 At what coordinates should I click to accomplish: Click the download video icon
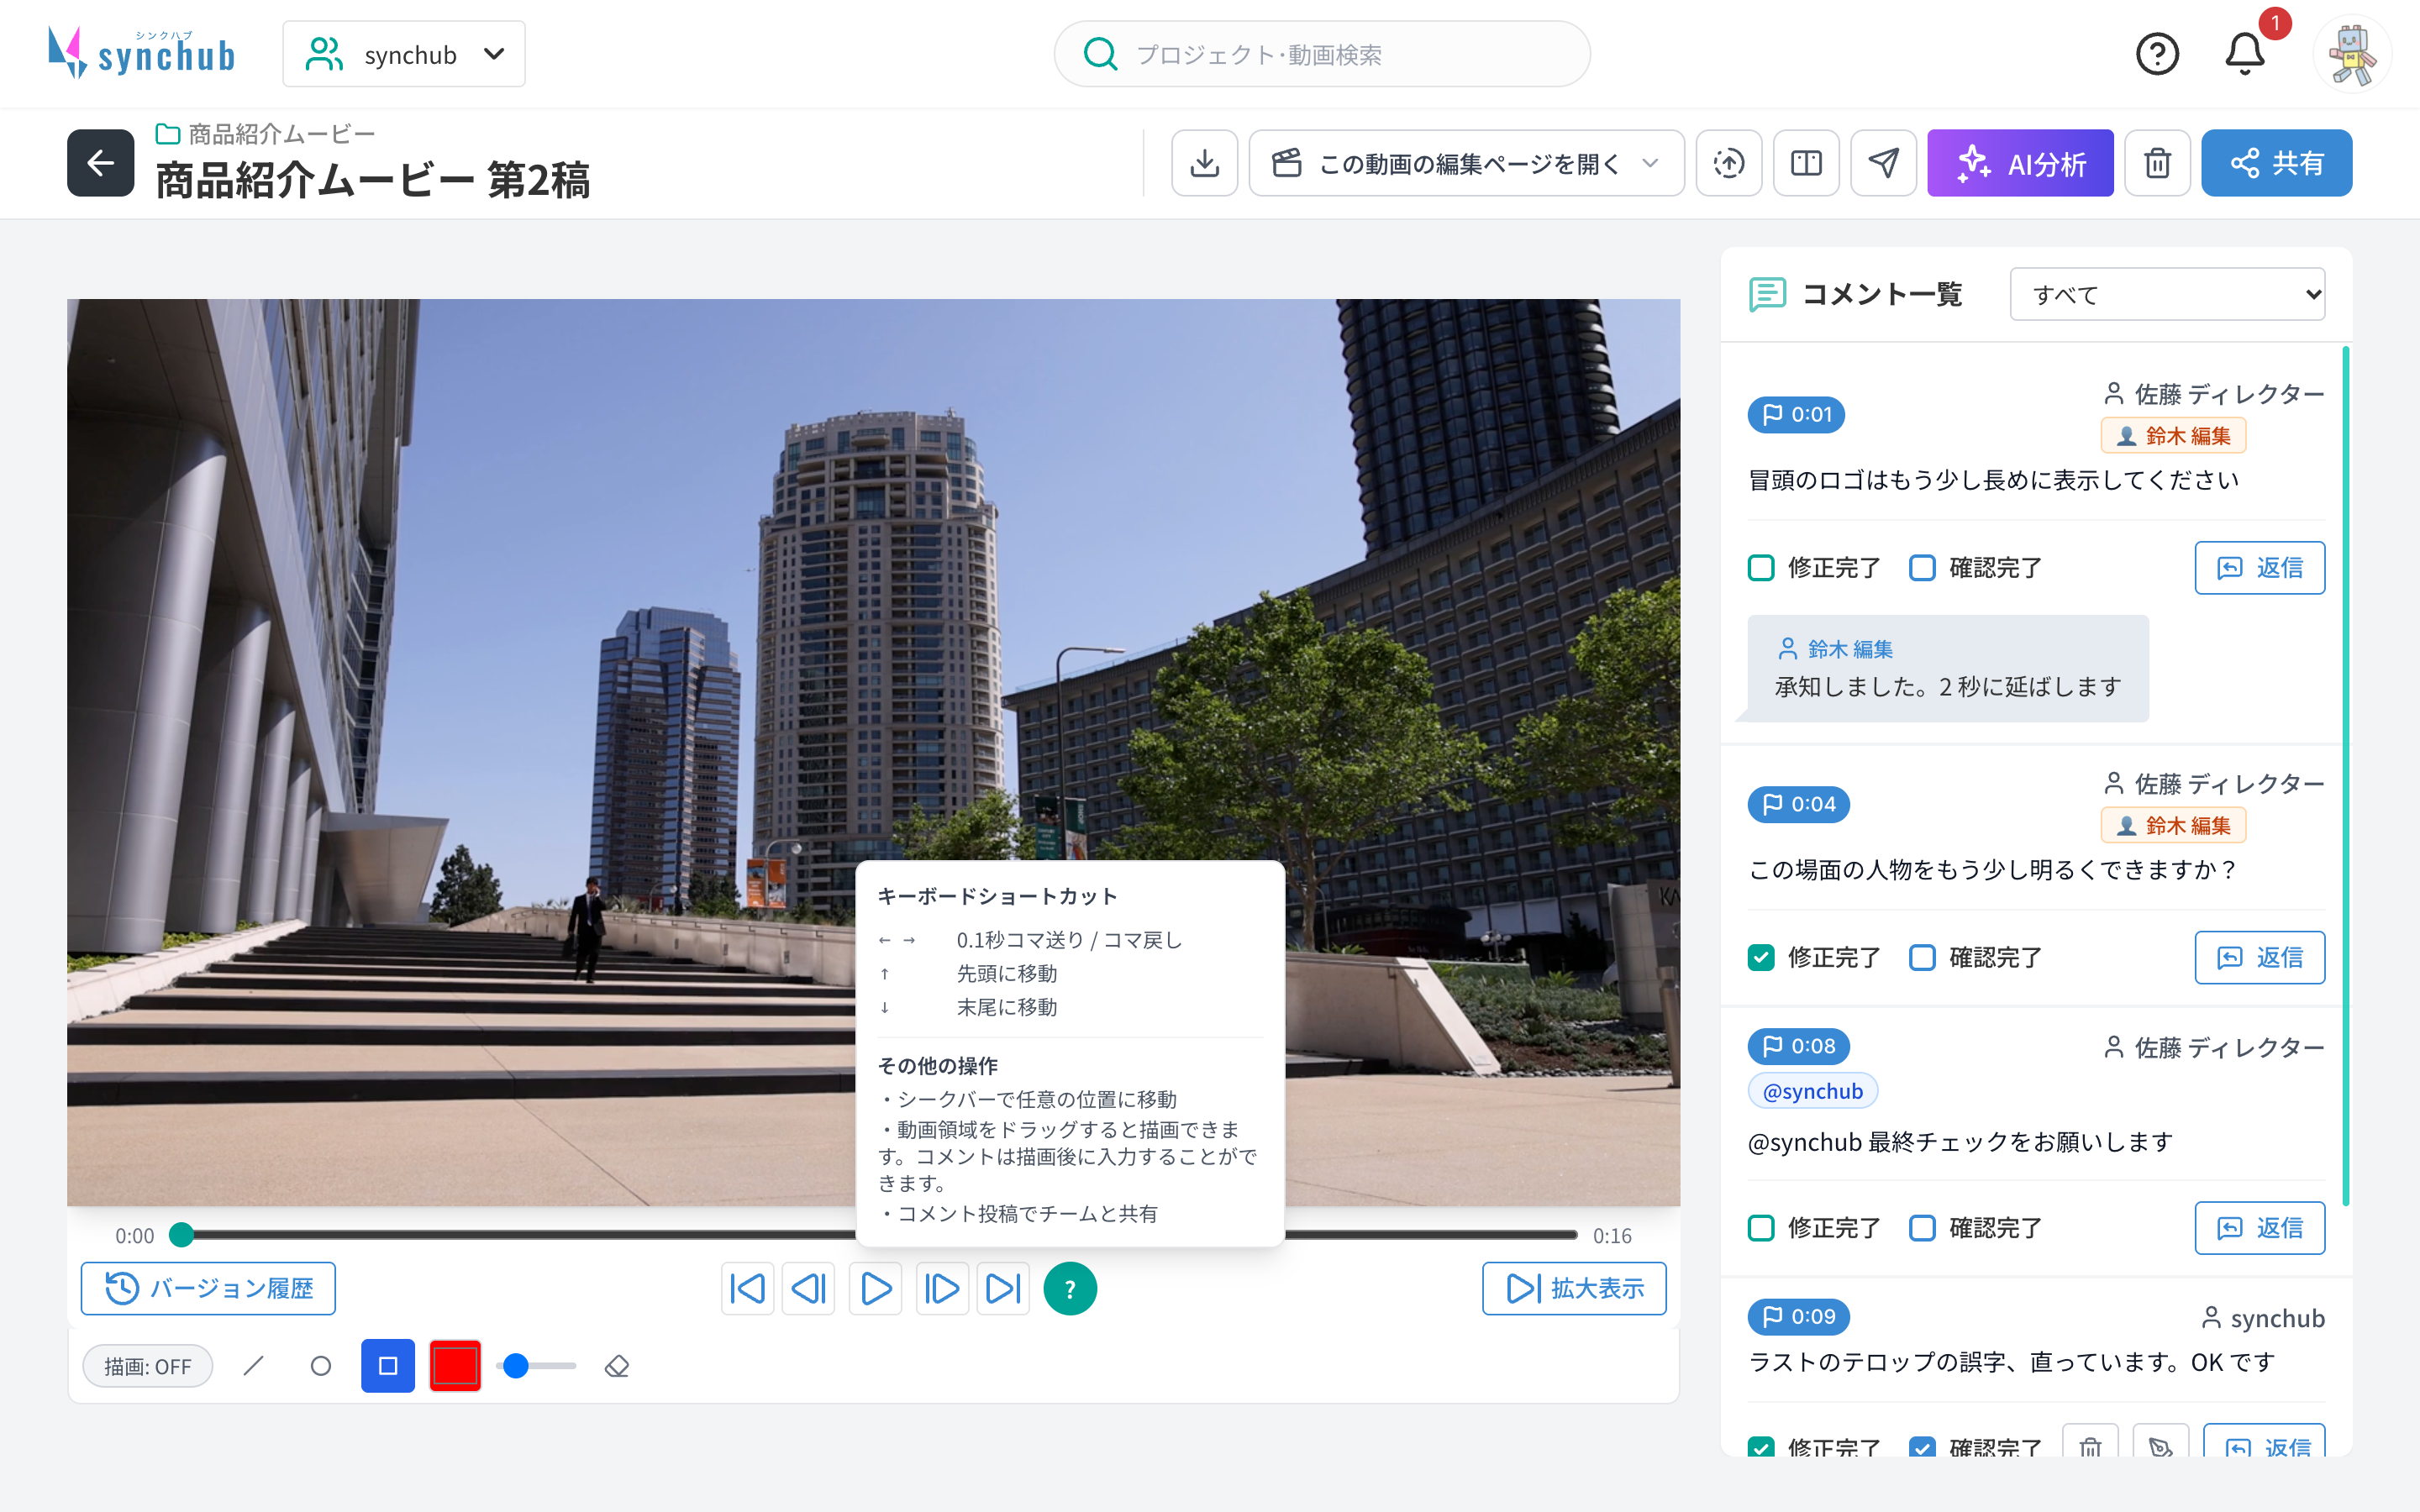pos(1204,163)
